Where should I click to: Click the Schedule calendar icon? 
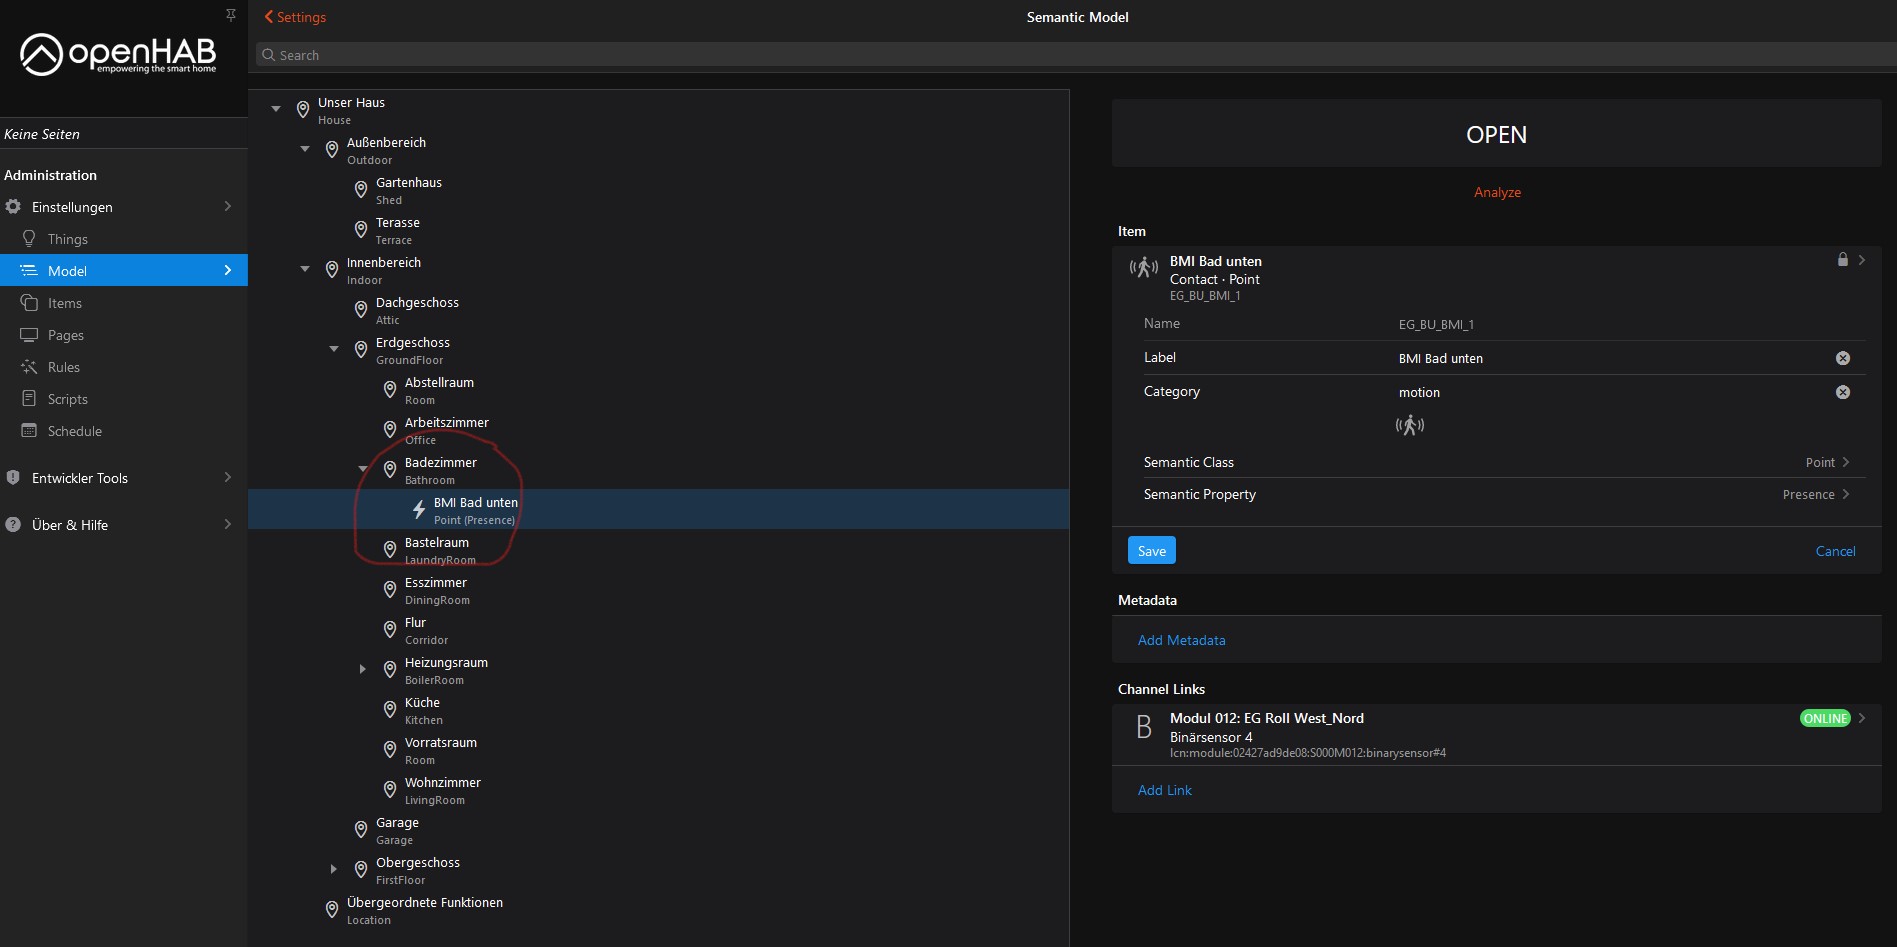[x=29, y=431]
